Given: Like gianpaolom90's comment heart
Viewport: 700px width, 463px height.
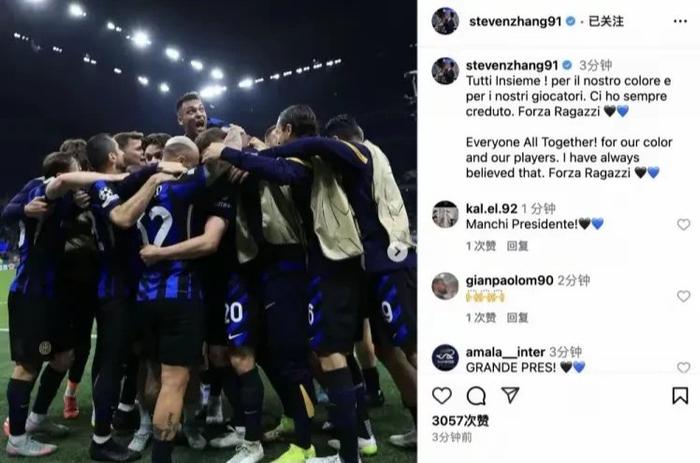Looking at the screenshot, I should (x=683, y=296).
